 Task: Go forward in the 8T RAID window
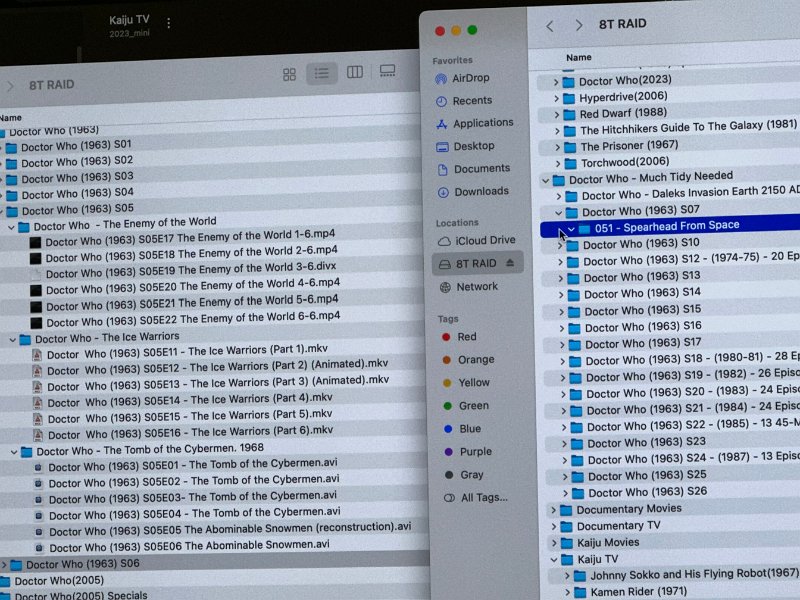[579, 25]
